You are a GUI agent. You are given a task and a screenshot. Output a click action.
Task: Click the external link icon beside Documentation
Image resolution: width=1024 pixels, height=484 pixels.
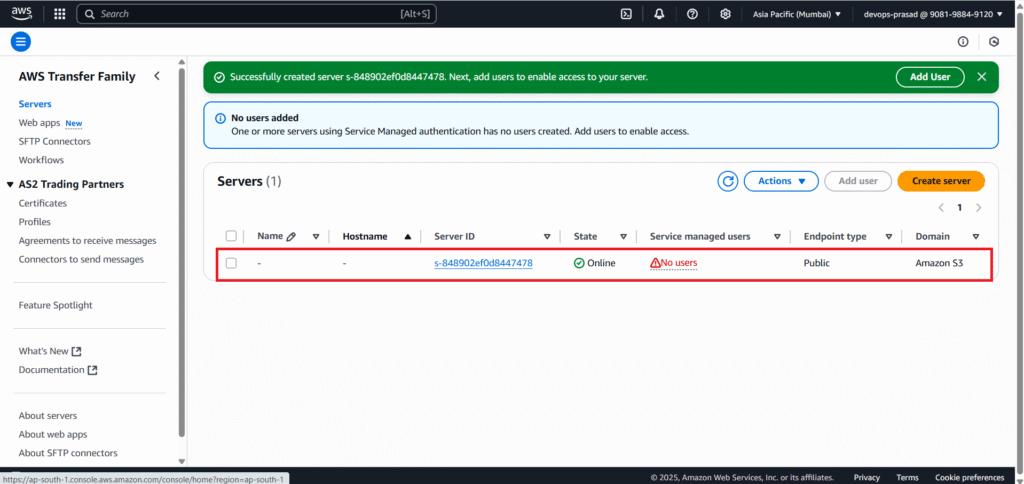92,370
